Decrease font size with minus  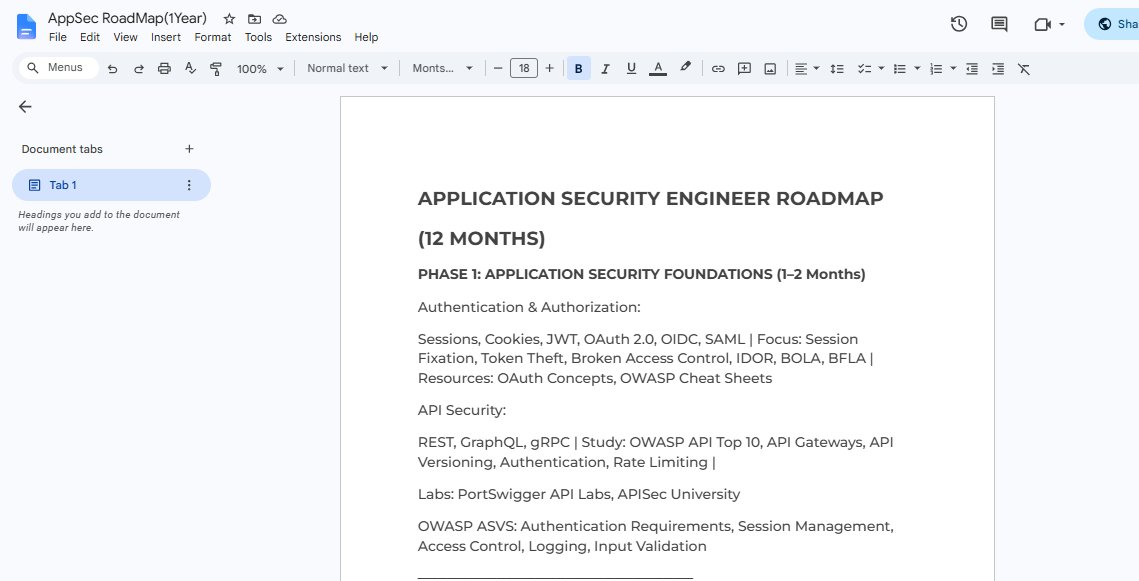(x=498, y=68)
